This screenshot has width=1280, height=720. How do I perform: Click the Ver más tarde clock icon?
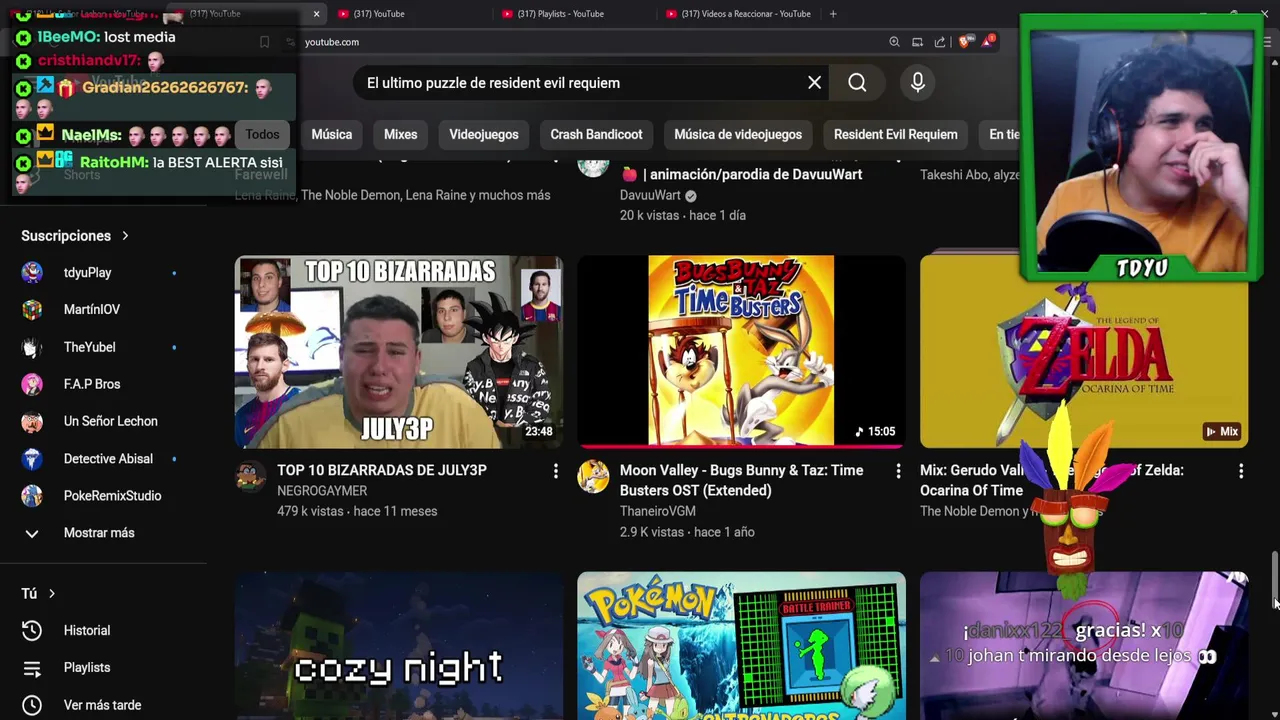[x=32, y=705]
